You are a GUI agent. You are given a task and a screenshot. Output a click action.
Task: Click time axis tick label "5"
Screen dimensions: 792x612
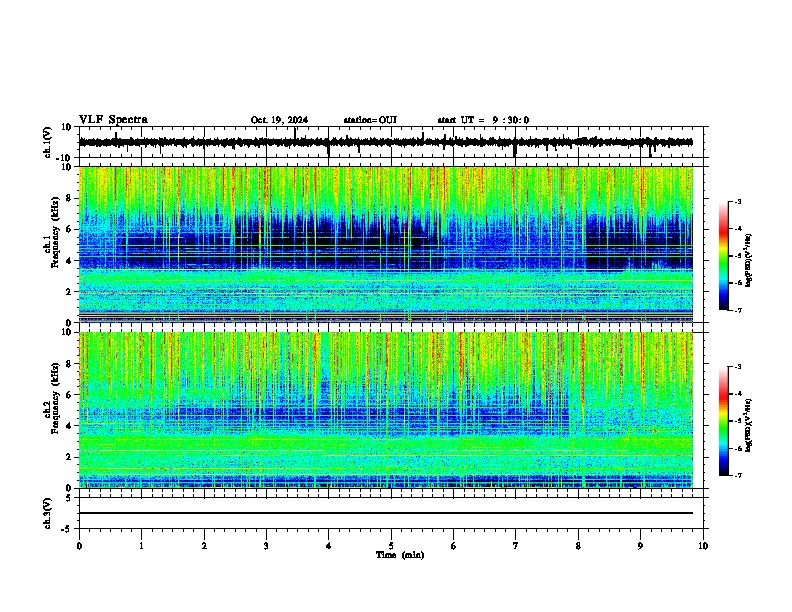391,546
